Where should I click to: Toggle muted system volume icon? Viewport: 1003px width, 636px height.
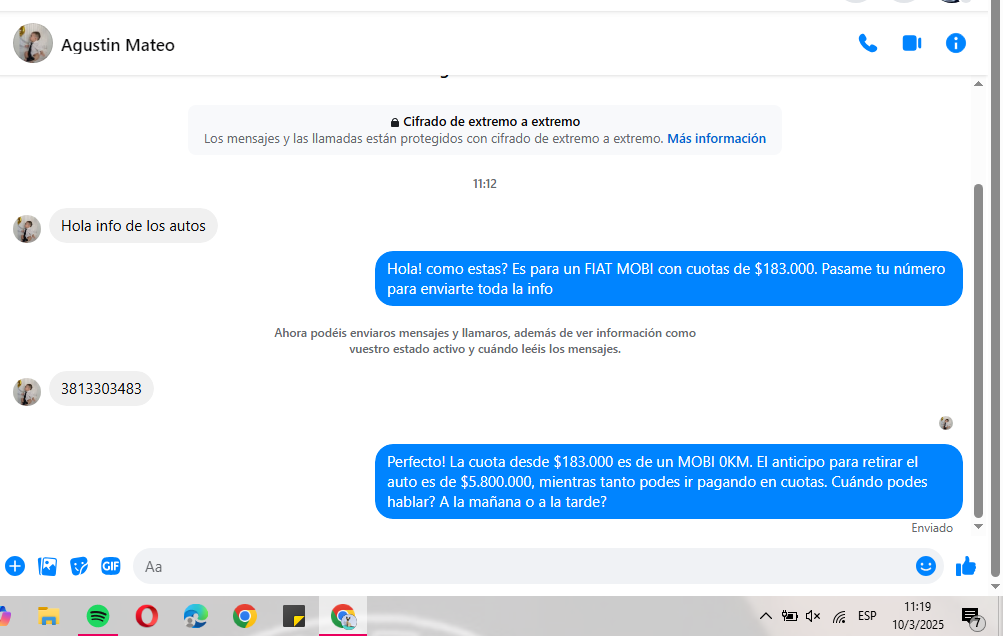tap(813, 616)
